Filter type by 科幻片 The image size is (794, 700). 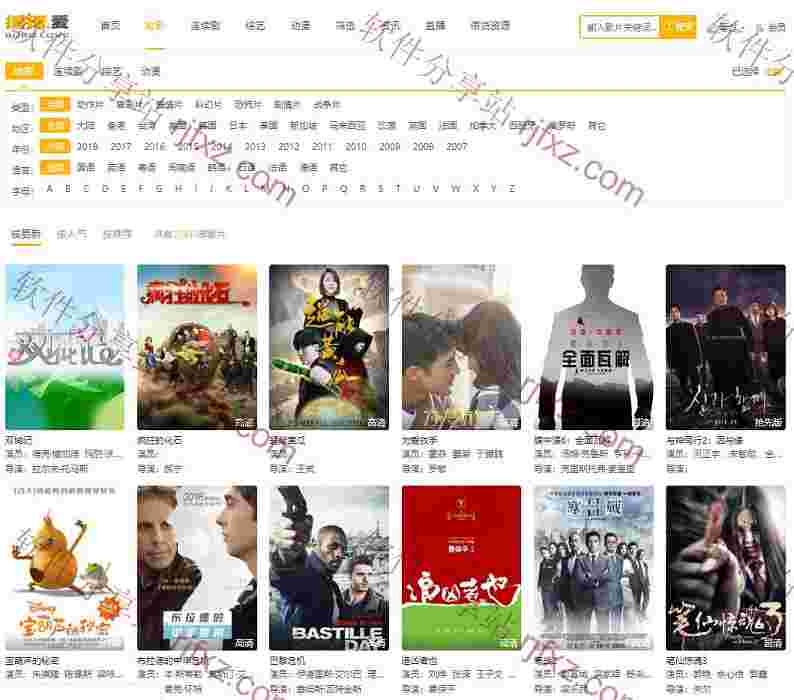208,105
